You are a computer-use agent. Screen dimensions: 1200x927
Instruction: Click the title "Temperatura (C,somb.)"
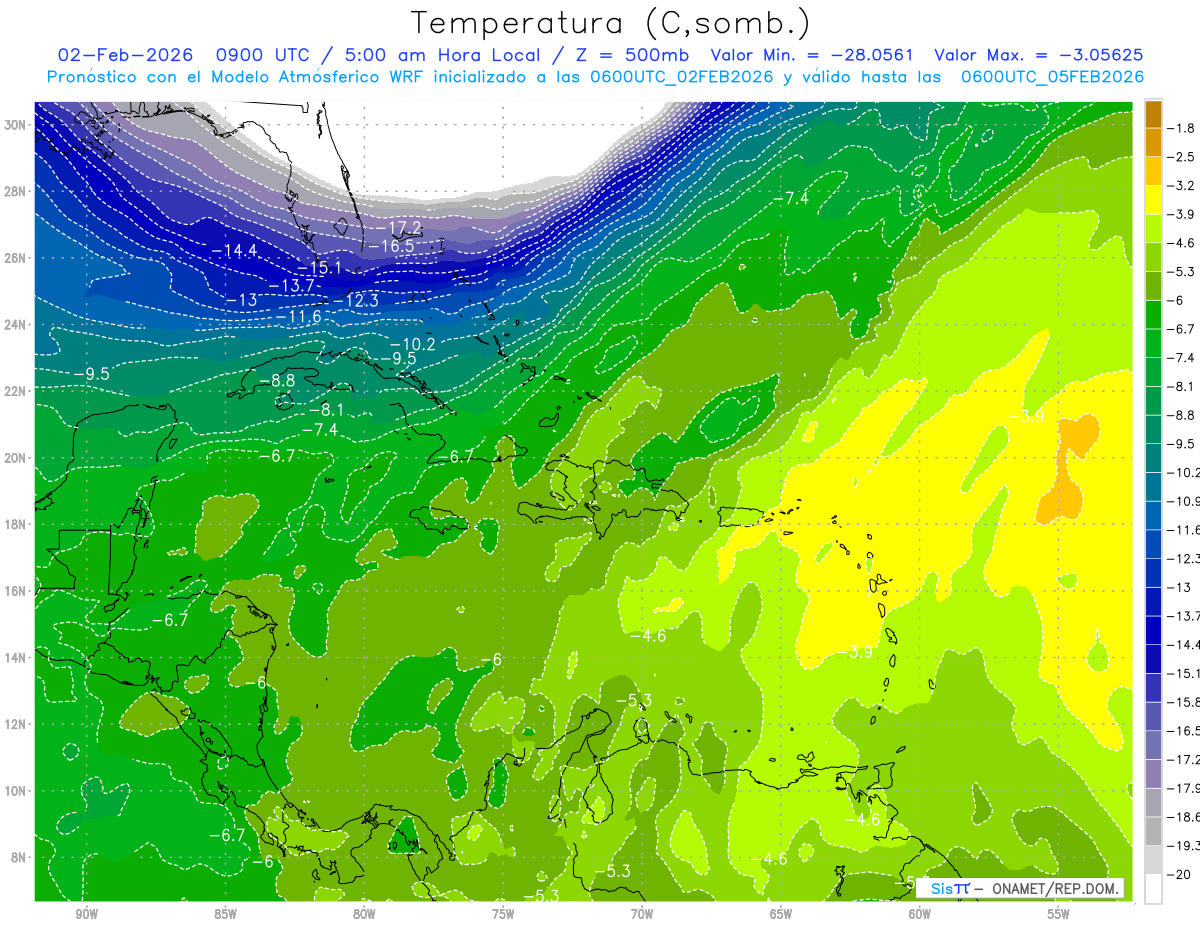click(x=612, y=24)
